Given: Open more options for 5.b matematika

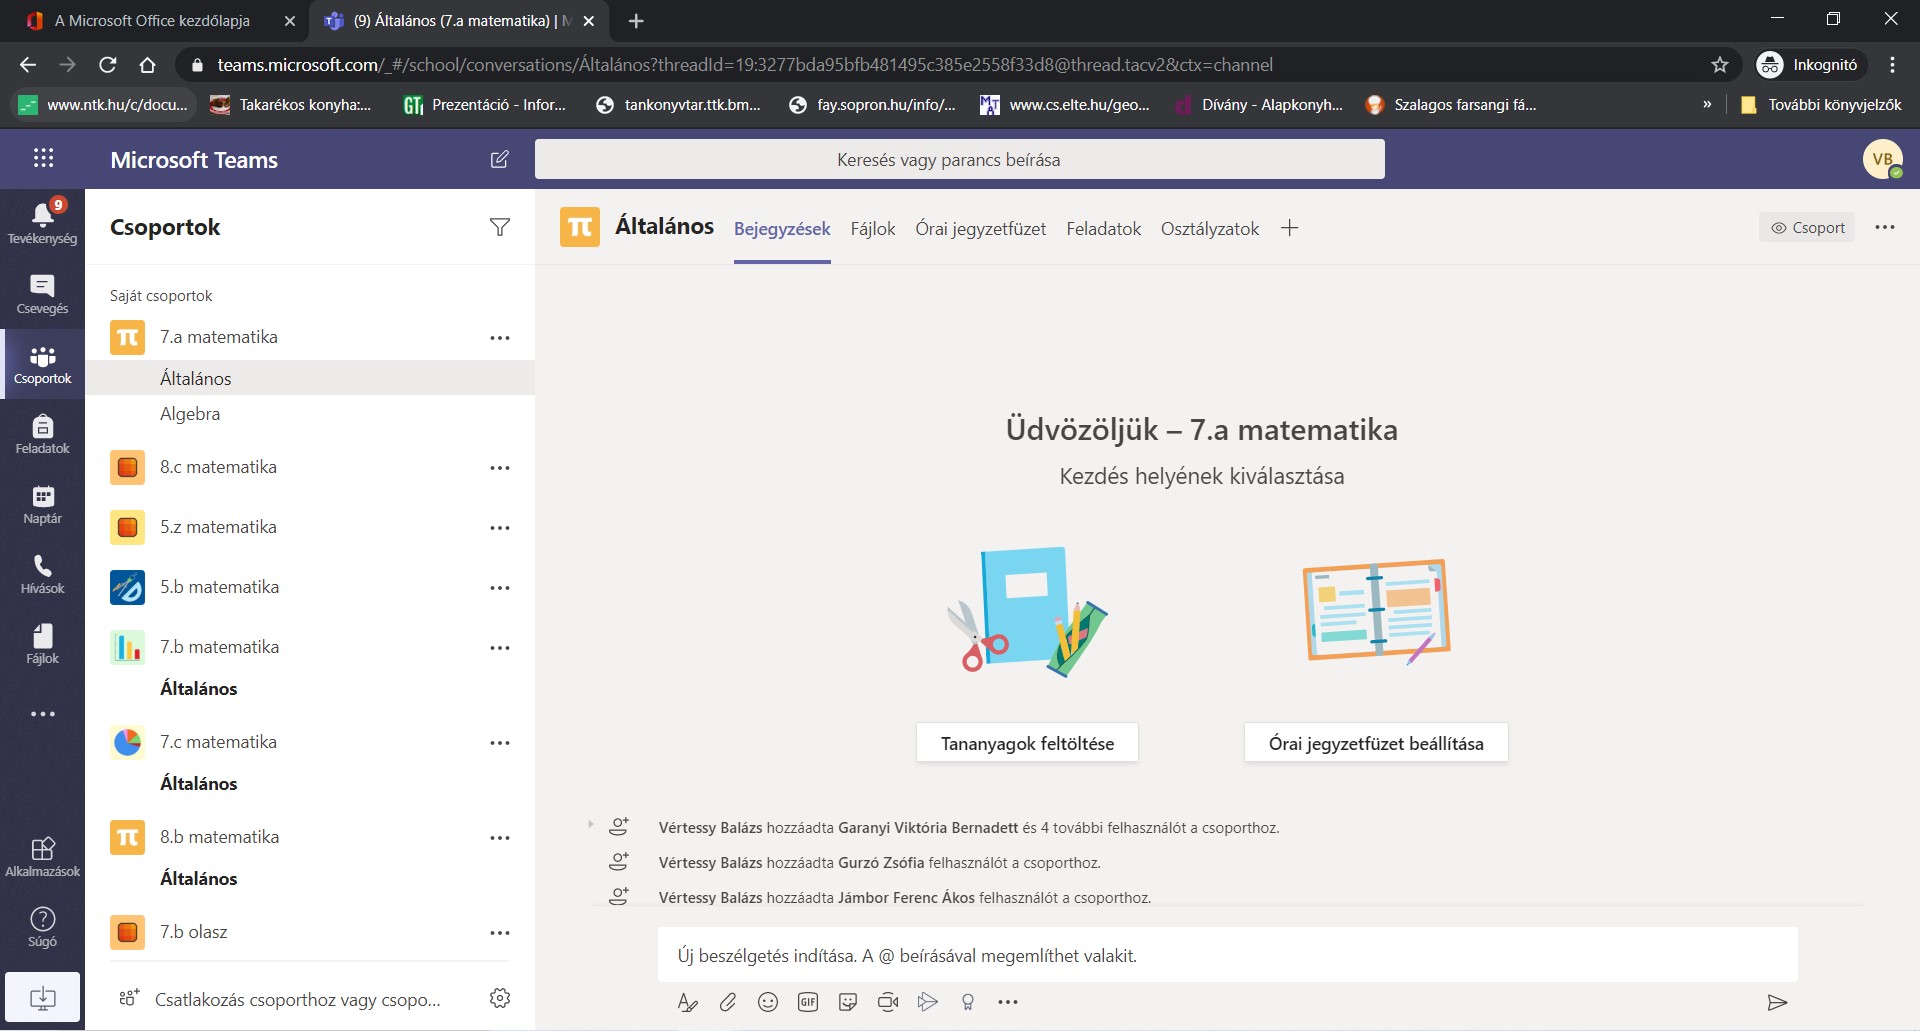Looking at the screenshot, I should click(x=500, y=588).
